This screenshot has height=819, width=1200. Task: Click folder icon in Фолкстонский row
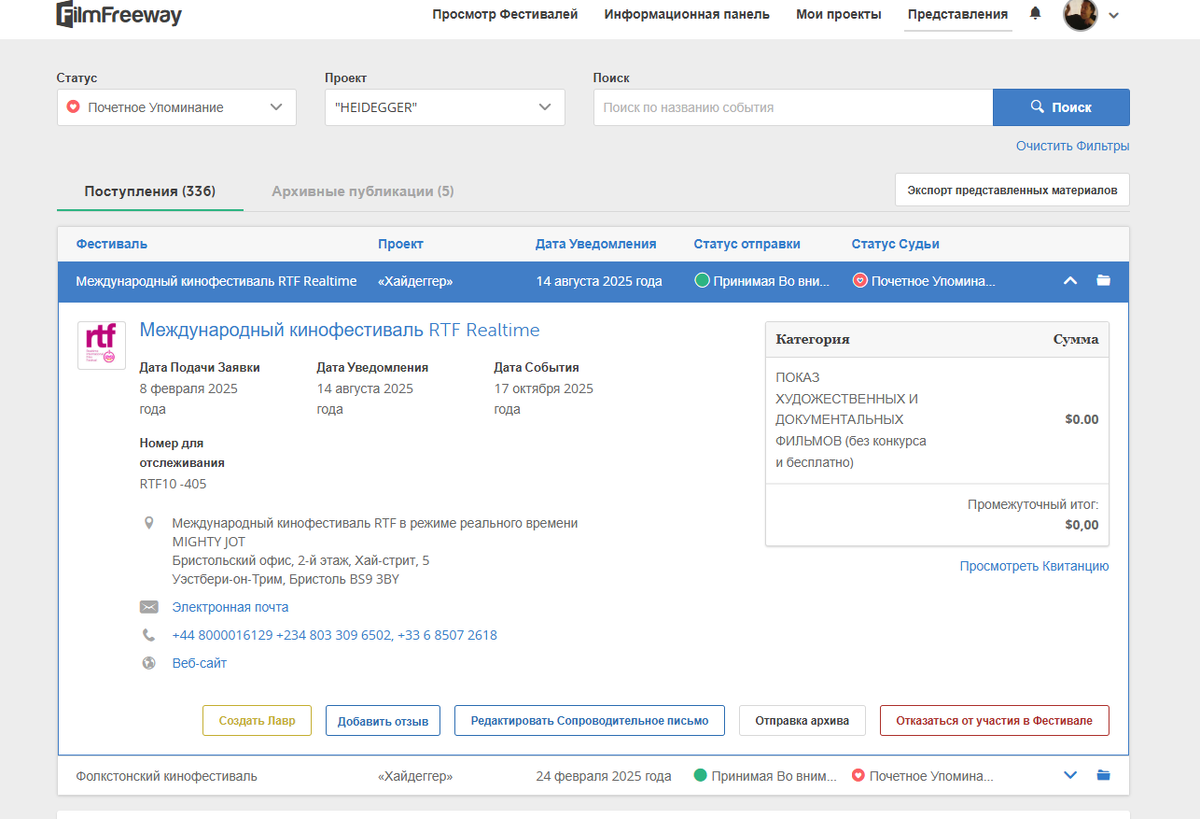tap(1103, 775)
